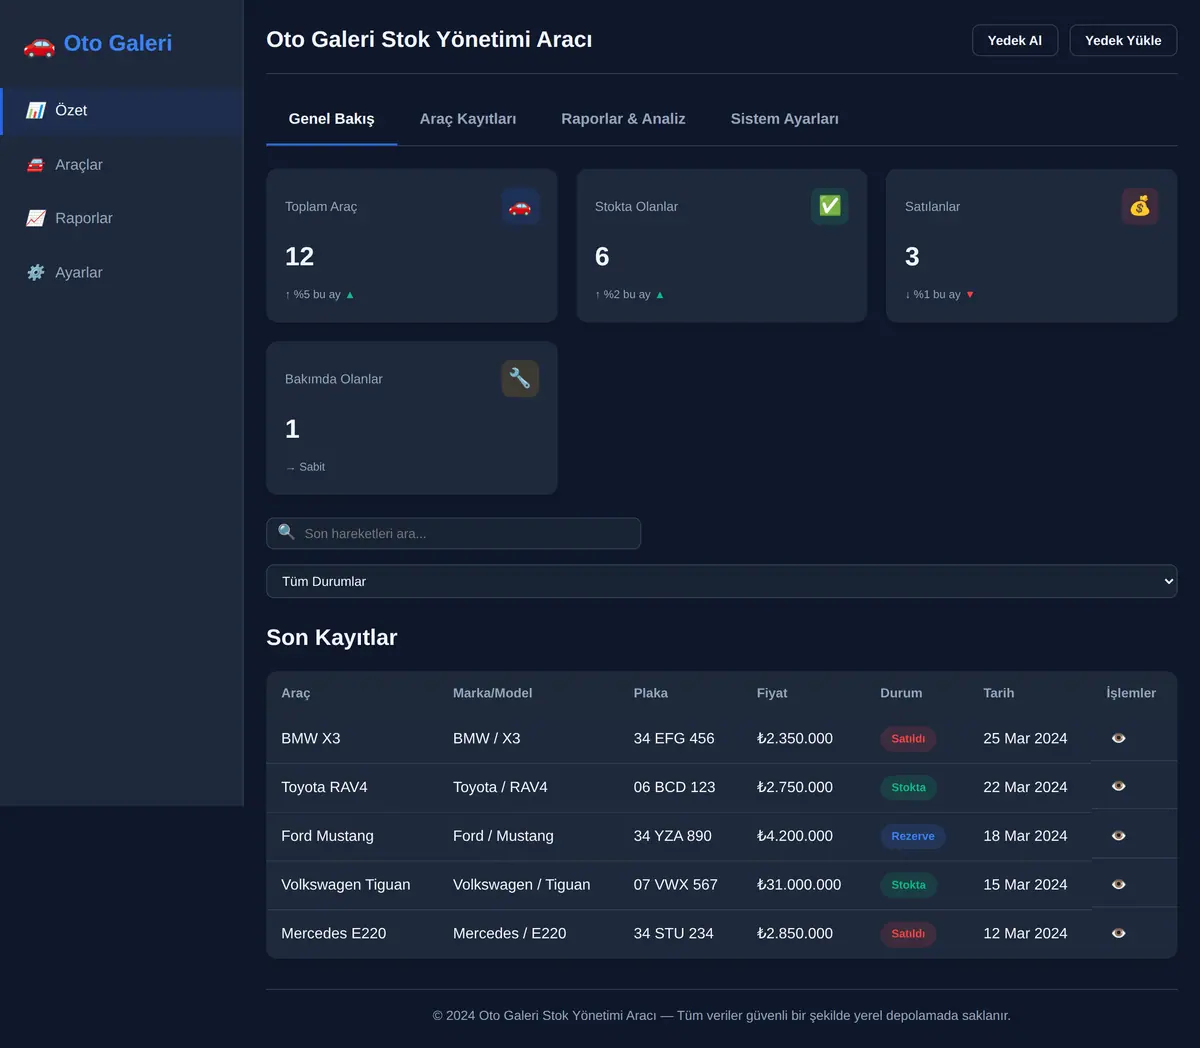
Task: View details of BMW X3 via eye icon
Action: pyautogui.click(x=1119, y=738)
